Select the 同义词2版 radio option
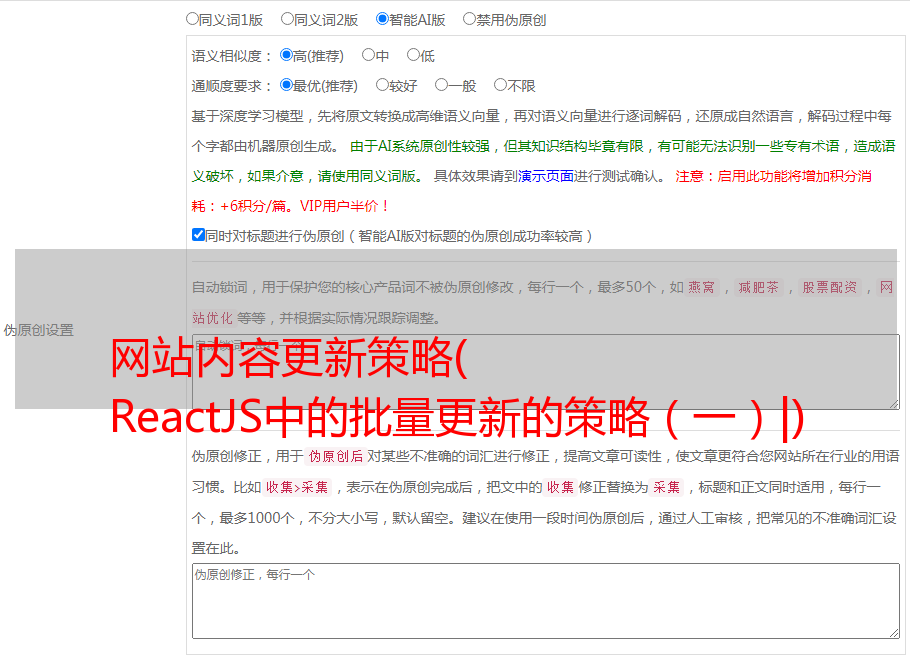 pyautogui.click(x=287, y=19)
